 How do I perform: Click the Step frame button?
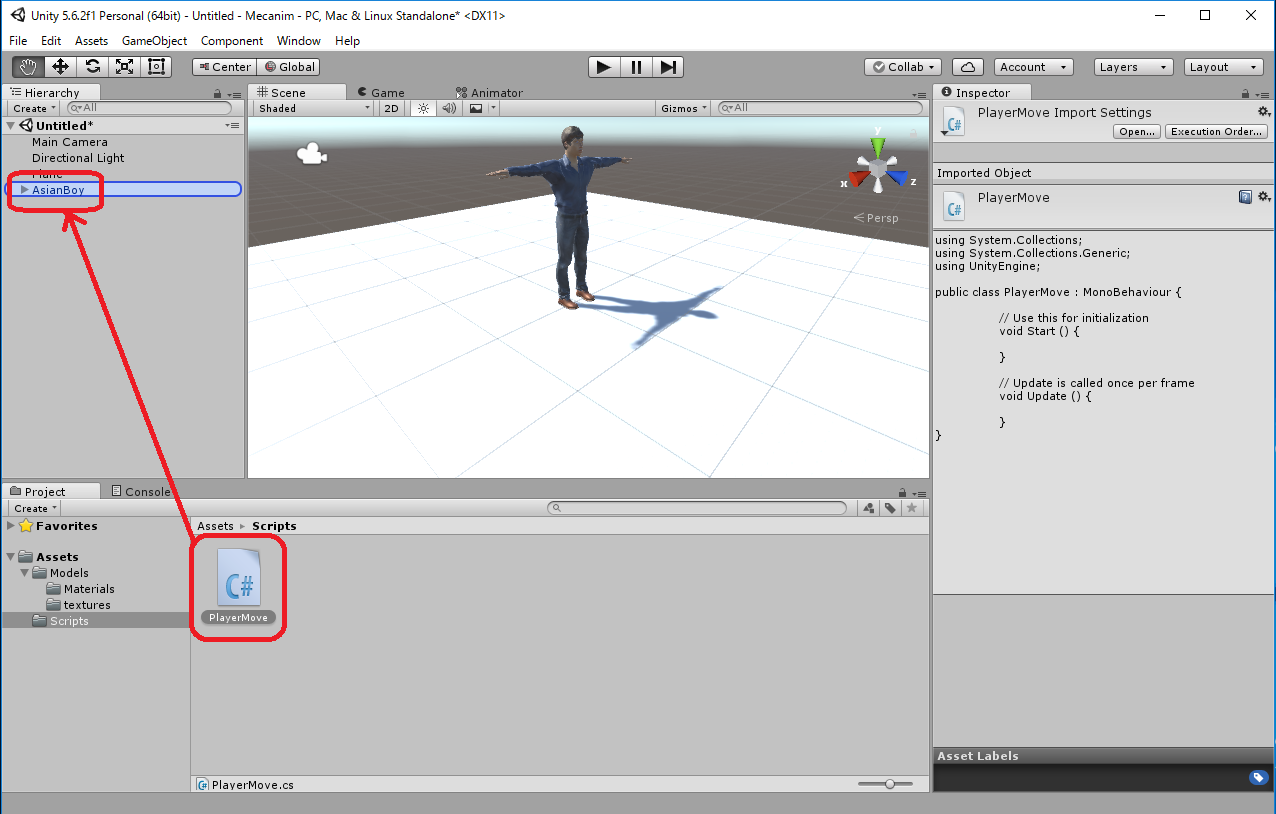pyautogui.click(x=669, y=67)
